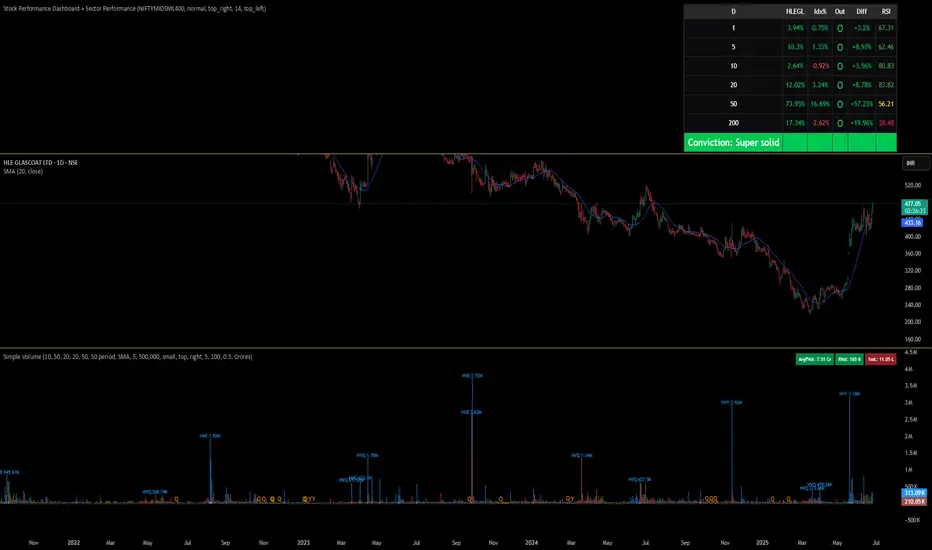Click the green current price label 477.05

click(x=912, y=203)
